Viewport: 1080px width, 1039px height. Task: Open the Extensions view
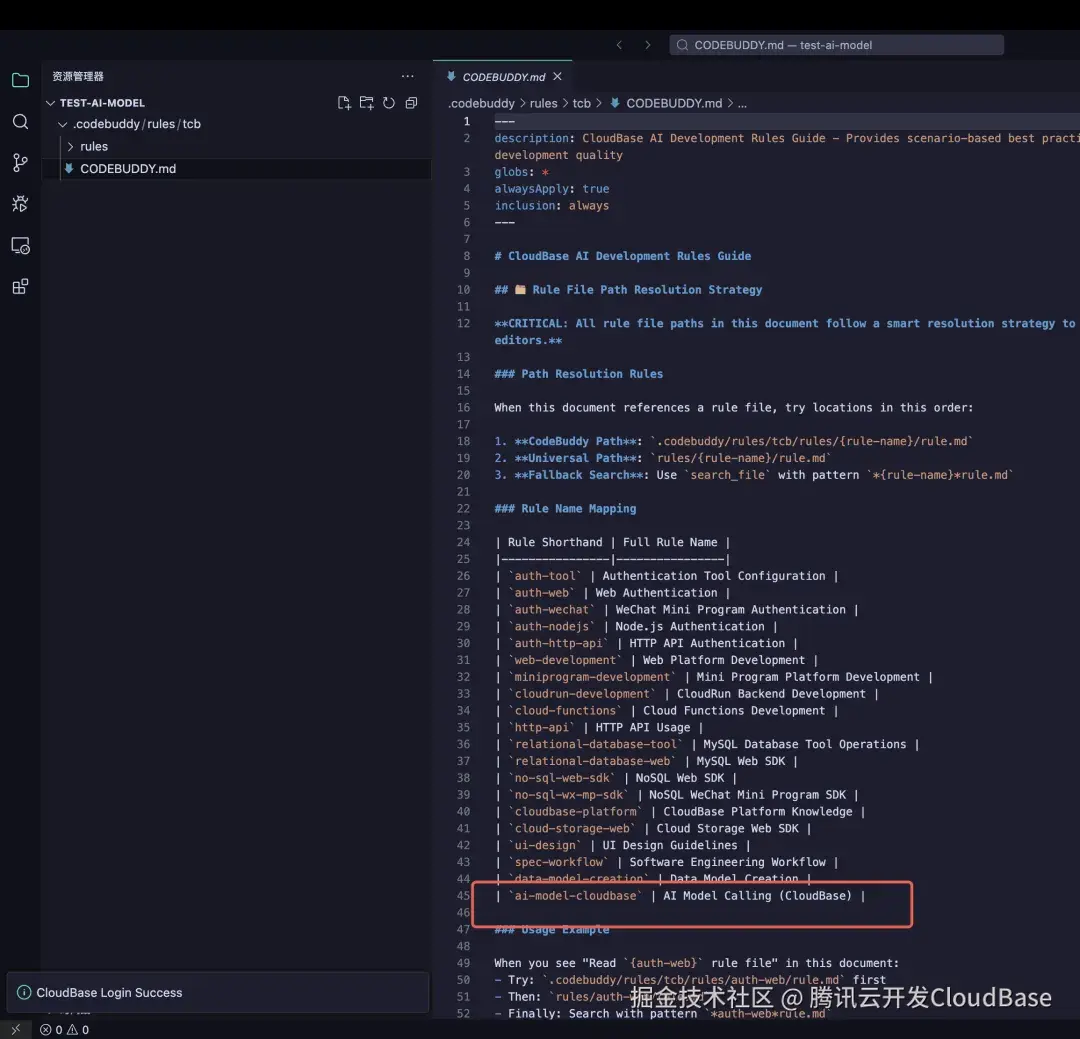20,287
